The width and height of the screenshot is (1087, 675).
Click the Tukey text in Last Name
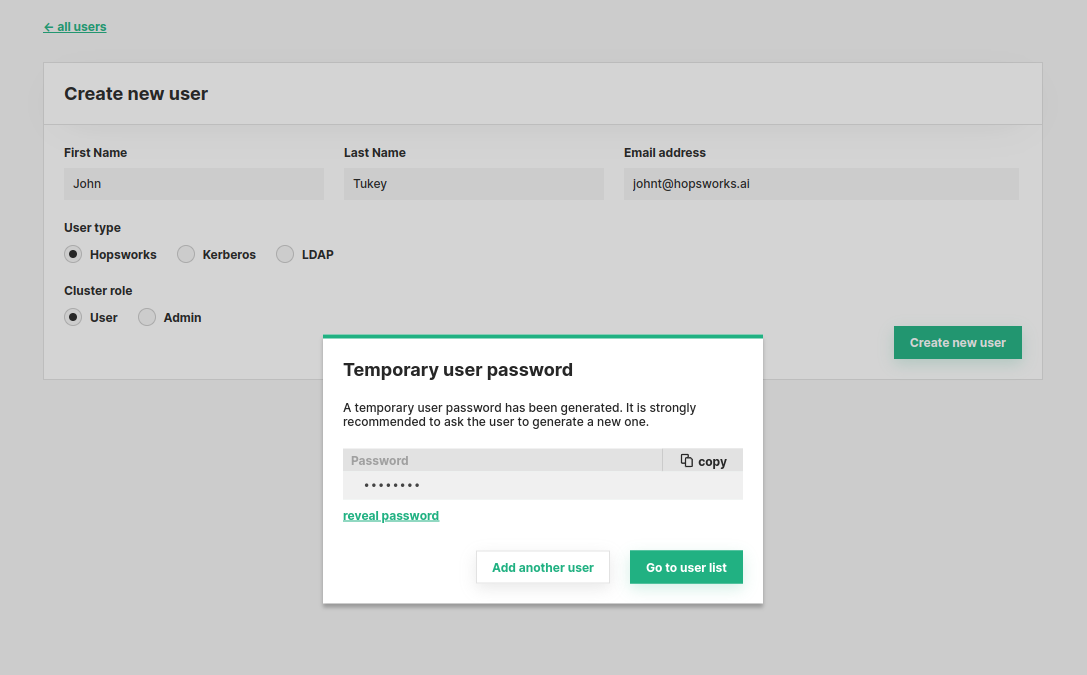pyautogui.click(x=370, y=184)
